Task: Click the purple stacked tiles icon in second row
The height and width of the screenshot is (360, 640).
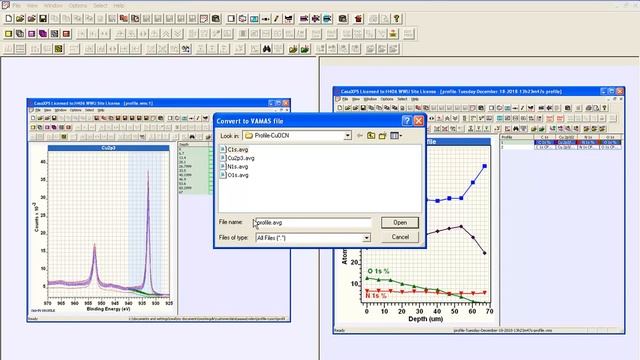Action: point(43,34)
